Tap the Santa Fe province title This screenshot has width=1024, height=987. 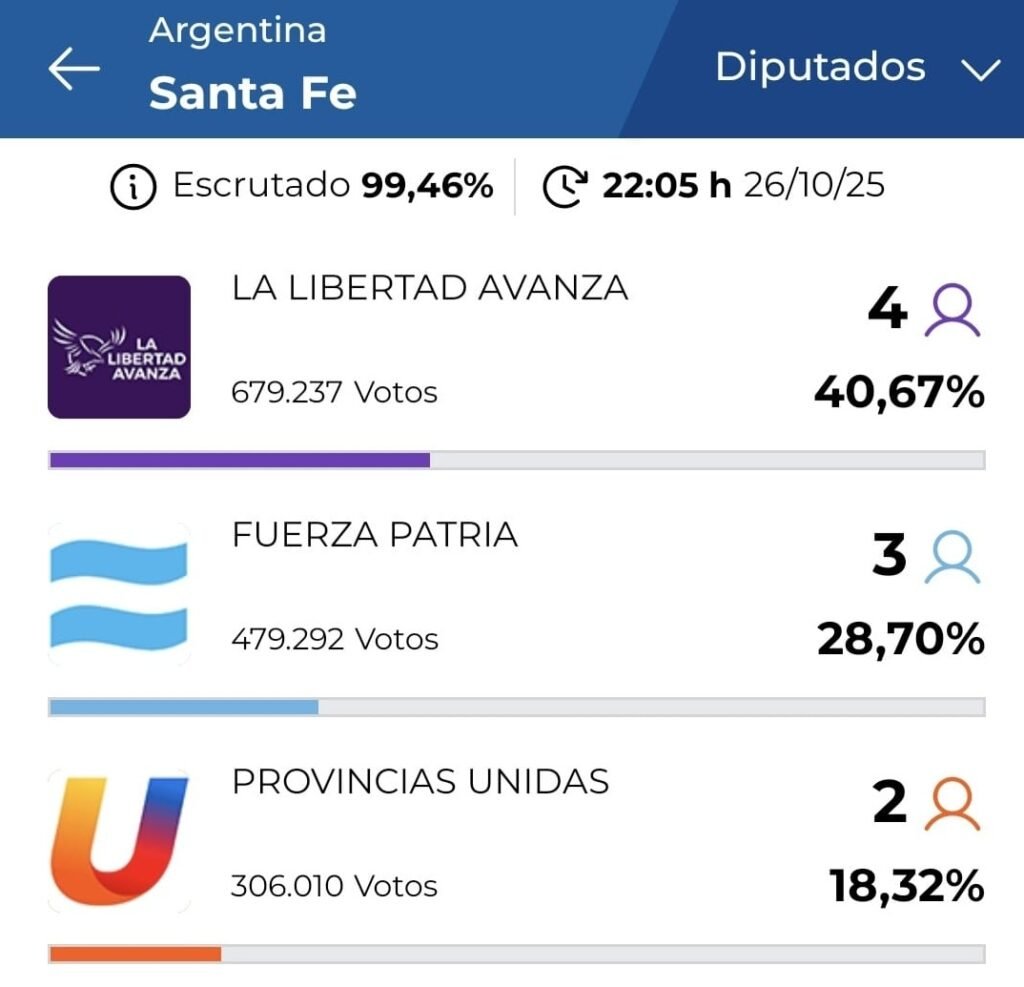[x=252, y=94]
